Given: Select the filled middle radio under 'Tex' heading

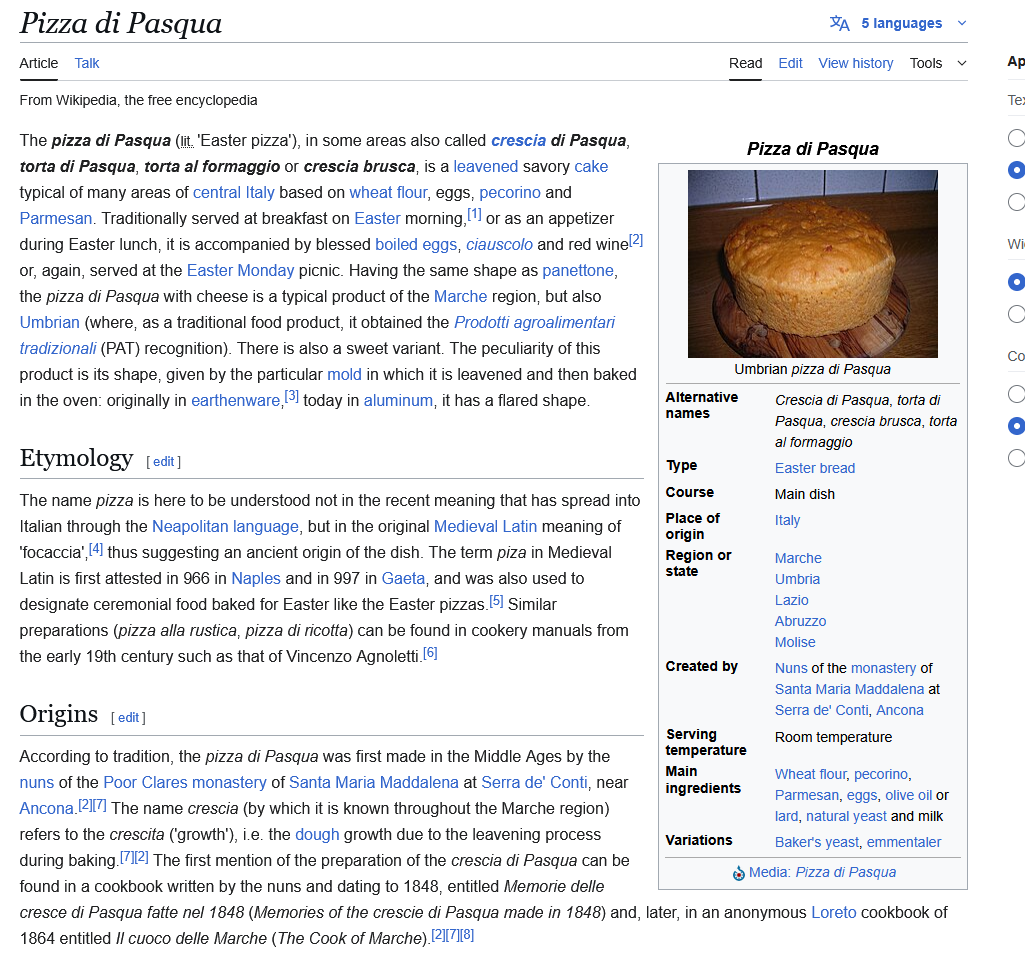Looking at the screenshot, I should (x=1017, y=170).
